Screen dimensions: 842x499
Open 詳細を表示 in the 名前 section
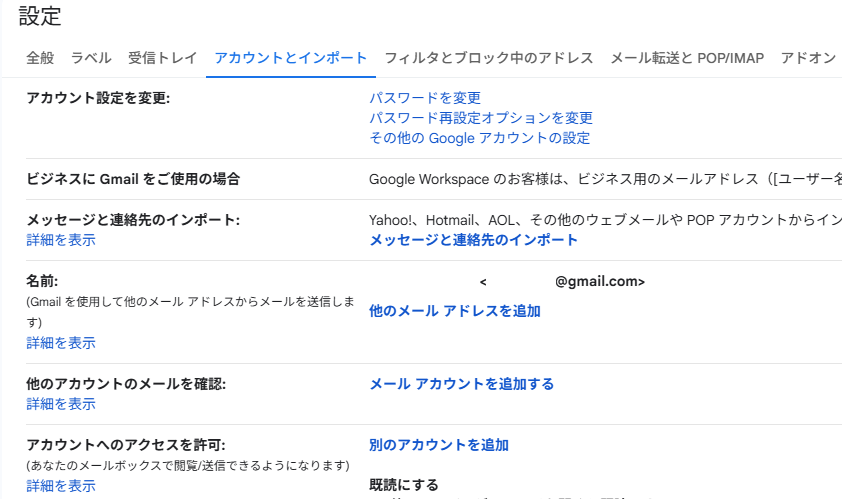pyautogui.click(x=61, y=343)
